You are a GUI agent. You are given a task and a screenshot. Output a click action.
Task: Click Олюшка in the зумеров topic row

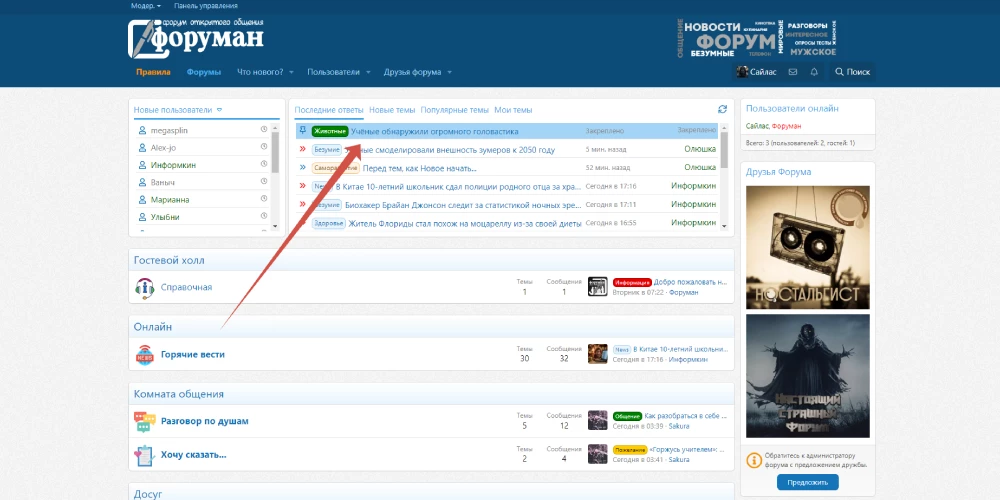pyautogui.click(x=700, y=149)
